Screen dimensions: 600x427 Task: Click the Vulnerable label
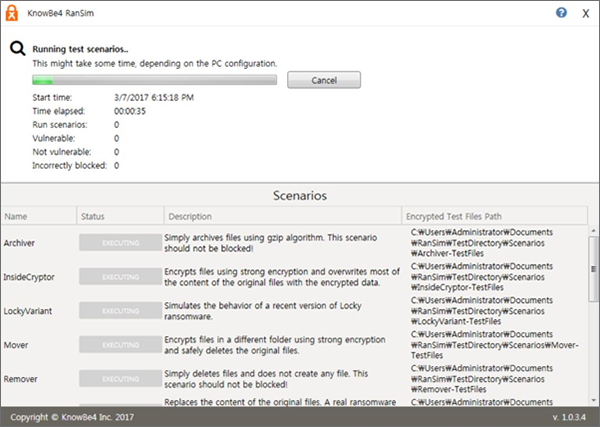[54, 139]
